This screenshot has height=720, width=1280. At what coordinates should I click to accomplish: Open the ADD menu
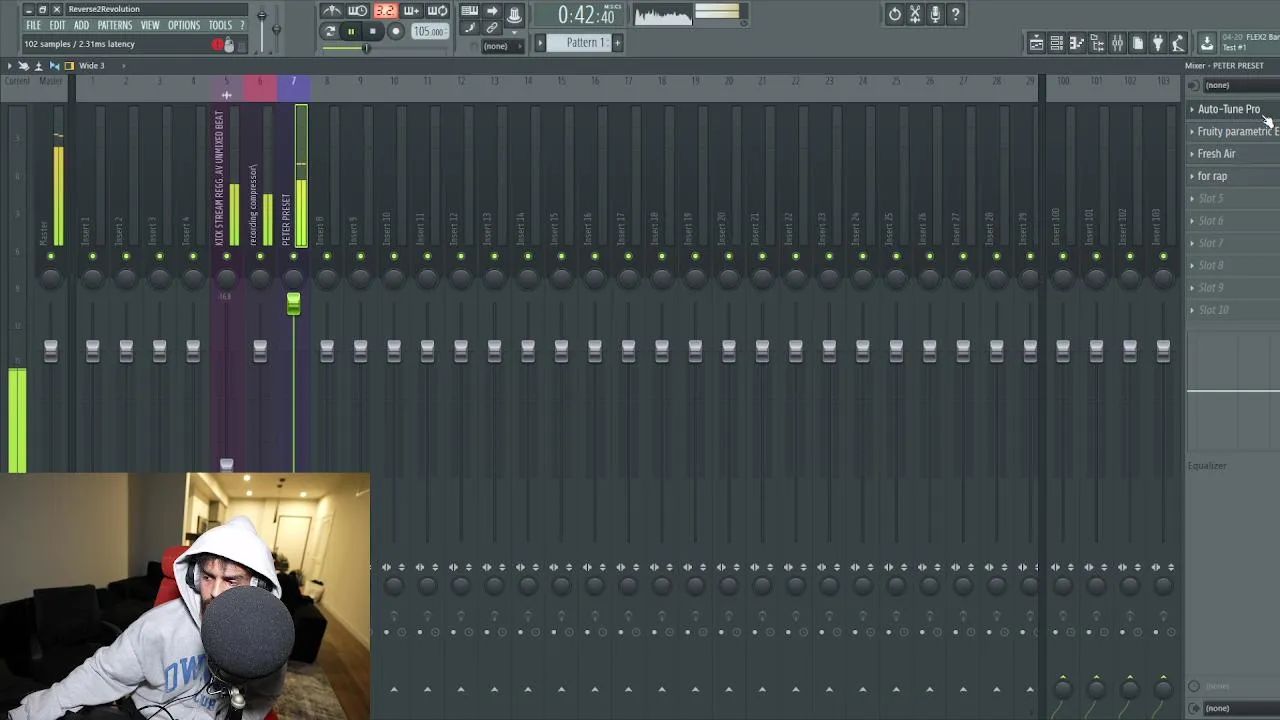pyautogui.click(x=81, y=25)
